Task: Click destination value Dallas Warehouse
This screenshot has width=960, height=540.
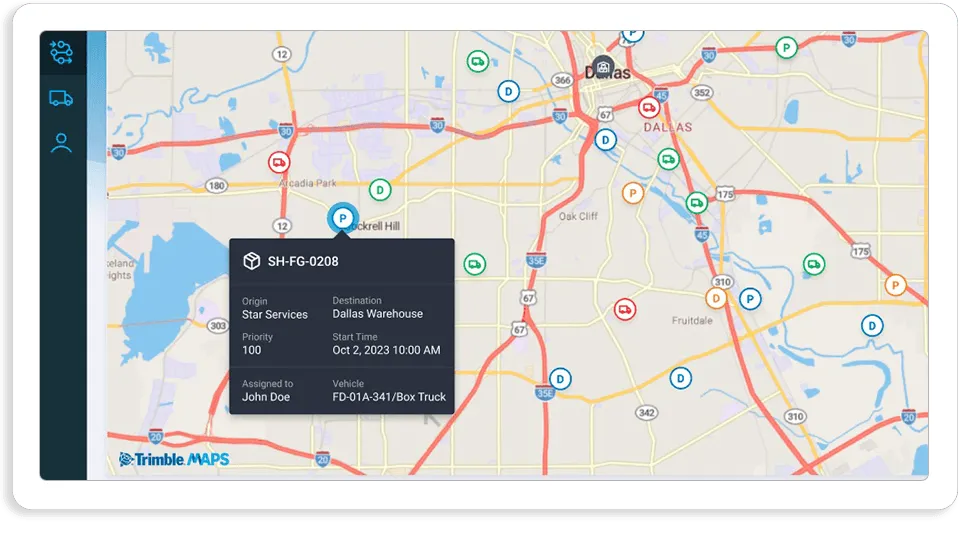Action: click(x=378, y=314)
